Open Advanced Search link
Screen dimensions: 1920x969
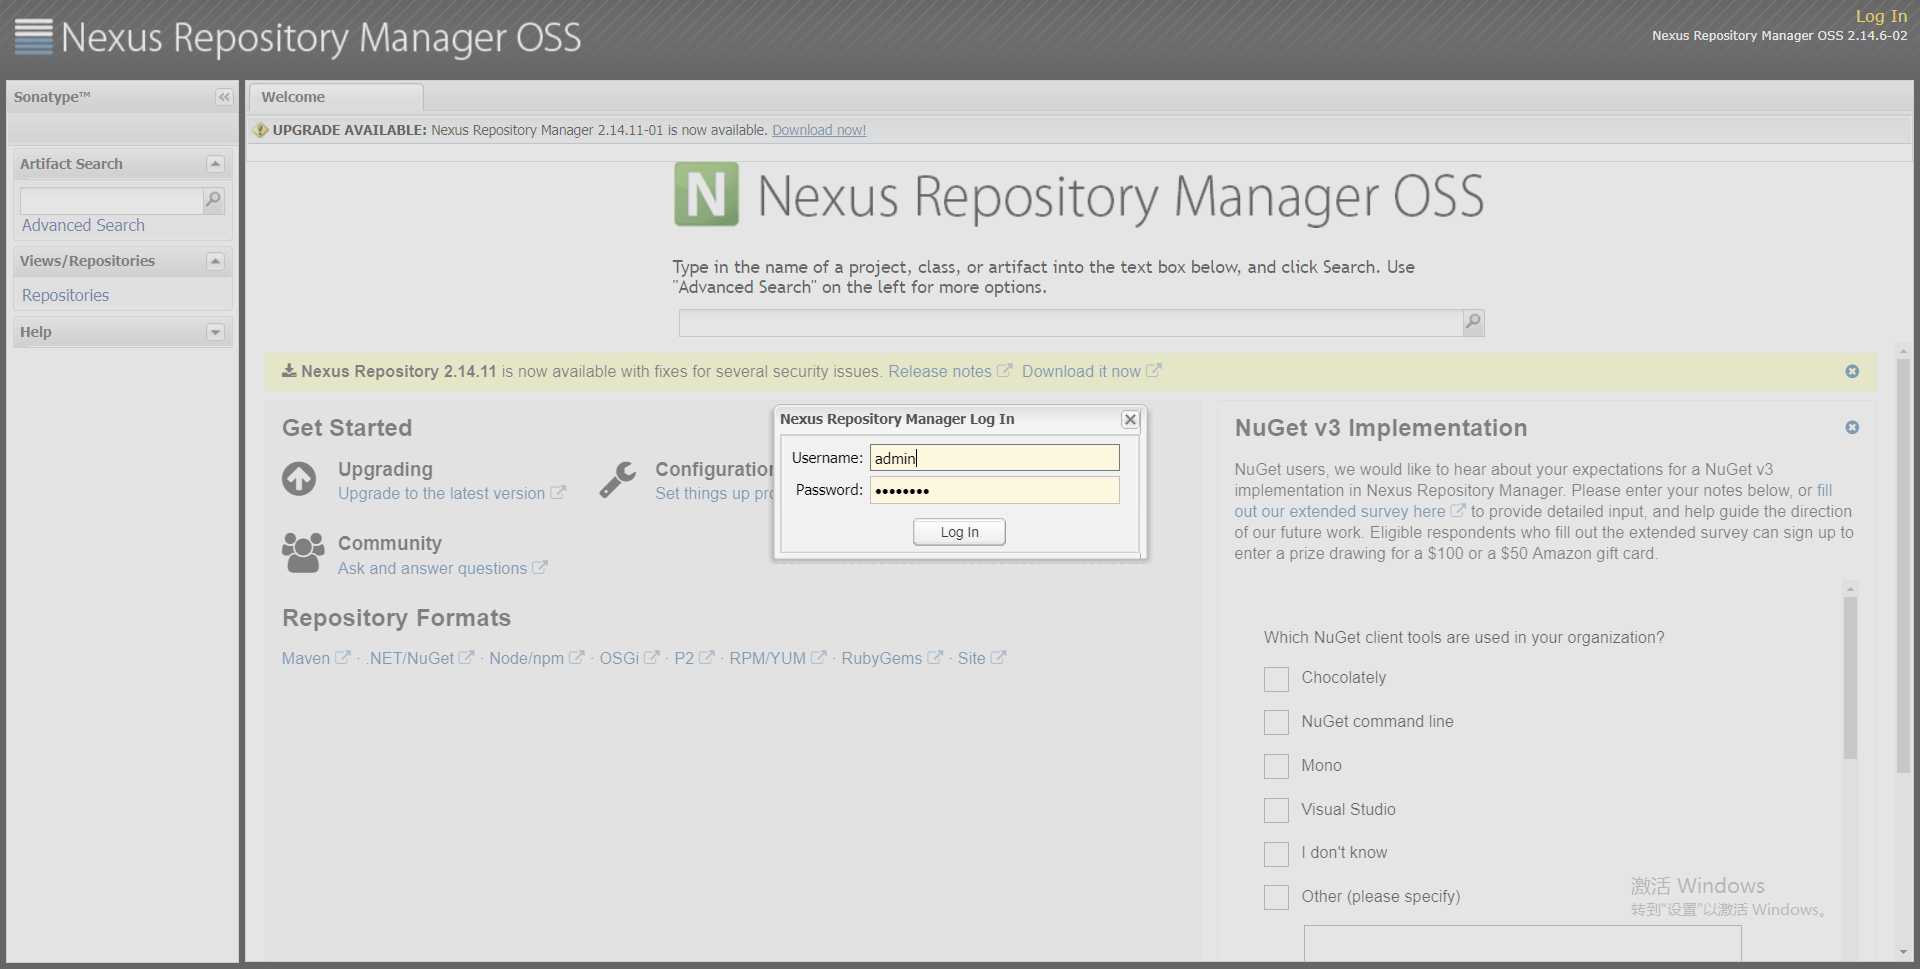pyautogui.click(x=83, y=225)
